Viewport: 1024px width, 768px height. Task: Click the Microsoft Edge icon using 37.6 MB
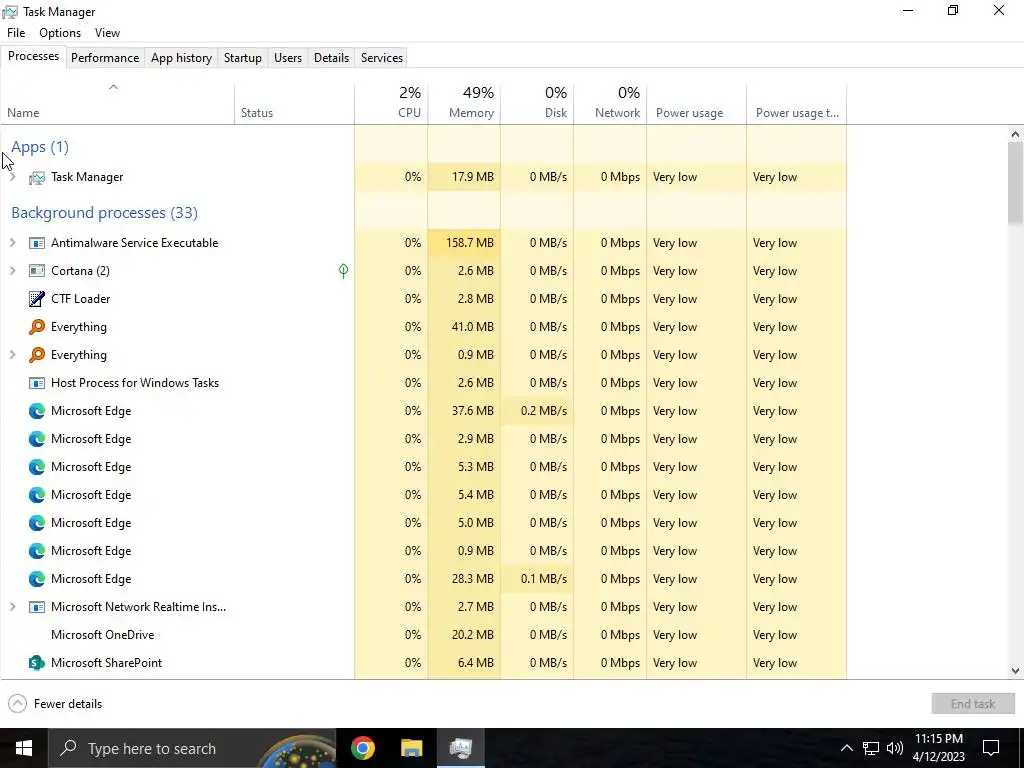pos(37,411)
